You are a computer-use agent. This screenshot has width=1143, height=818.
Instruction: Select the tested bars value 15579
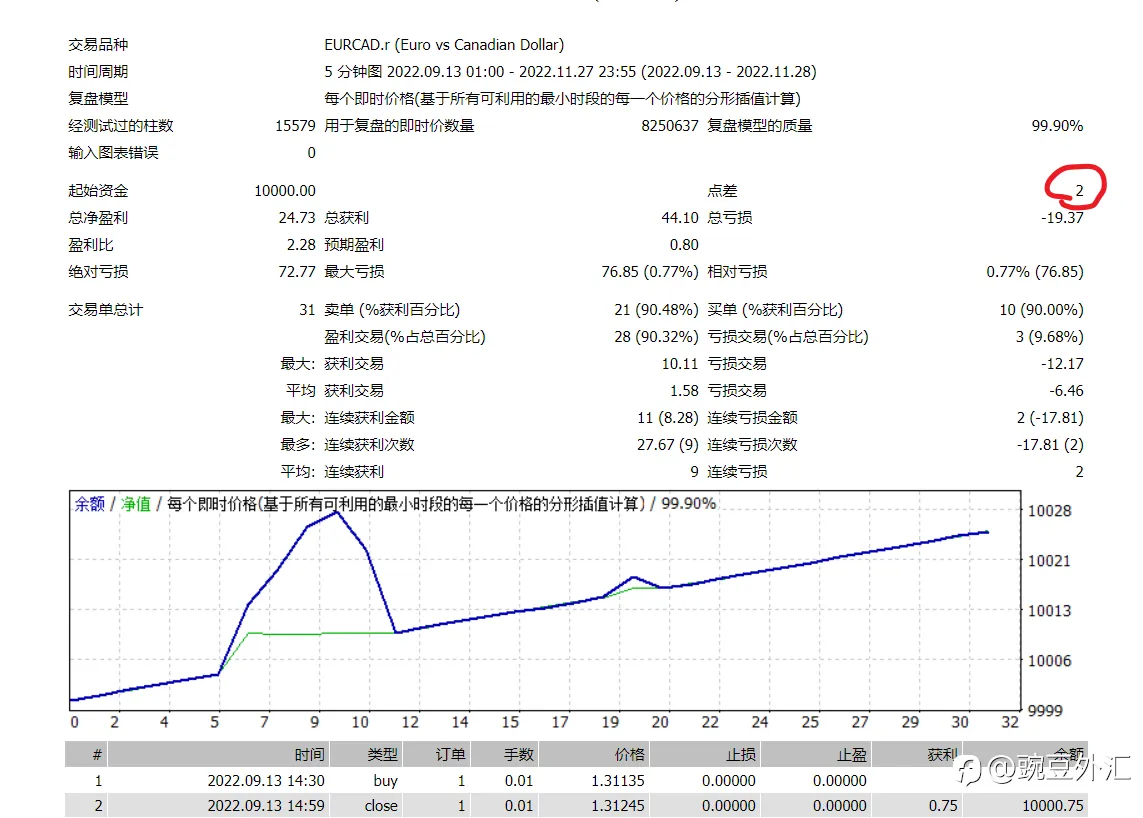295,125
